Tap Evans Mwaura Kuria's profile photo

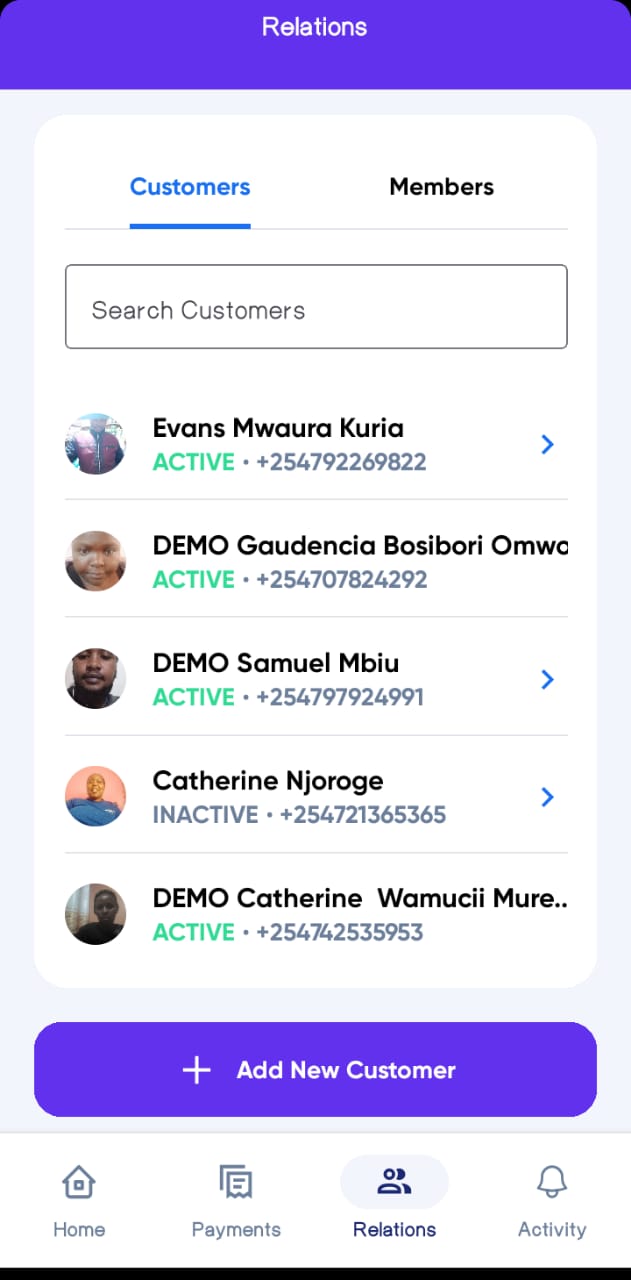point(95,444)
